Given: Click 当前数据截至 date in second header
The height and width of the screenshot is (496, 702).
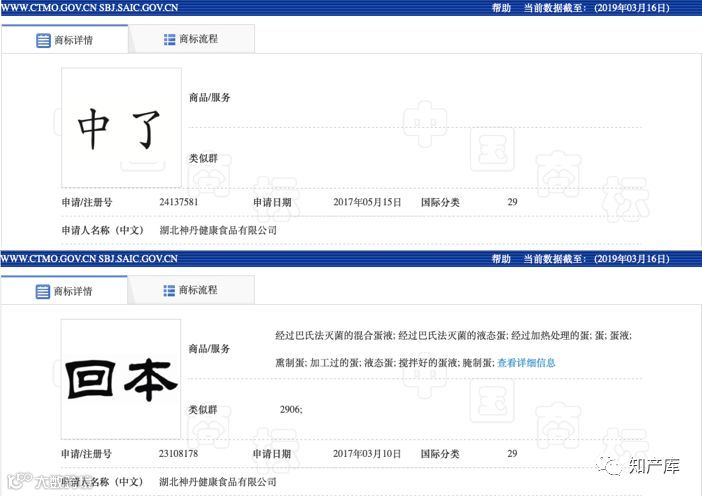Looking at the screenshot, I should point(597,259).
